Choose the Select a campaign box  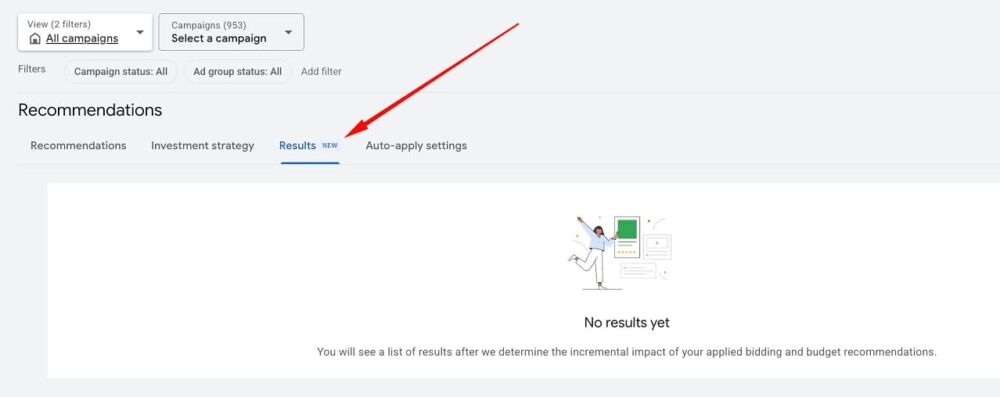pyautogui.click(x=231, y=32)
